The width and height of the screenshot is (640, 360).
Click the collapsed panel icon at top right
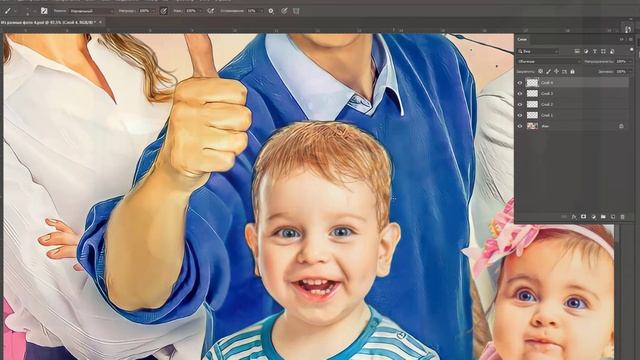[x=628, y=28]
